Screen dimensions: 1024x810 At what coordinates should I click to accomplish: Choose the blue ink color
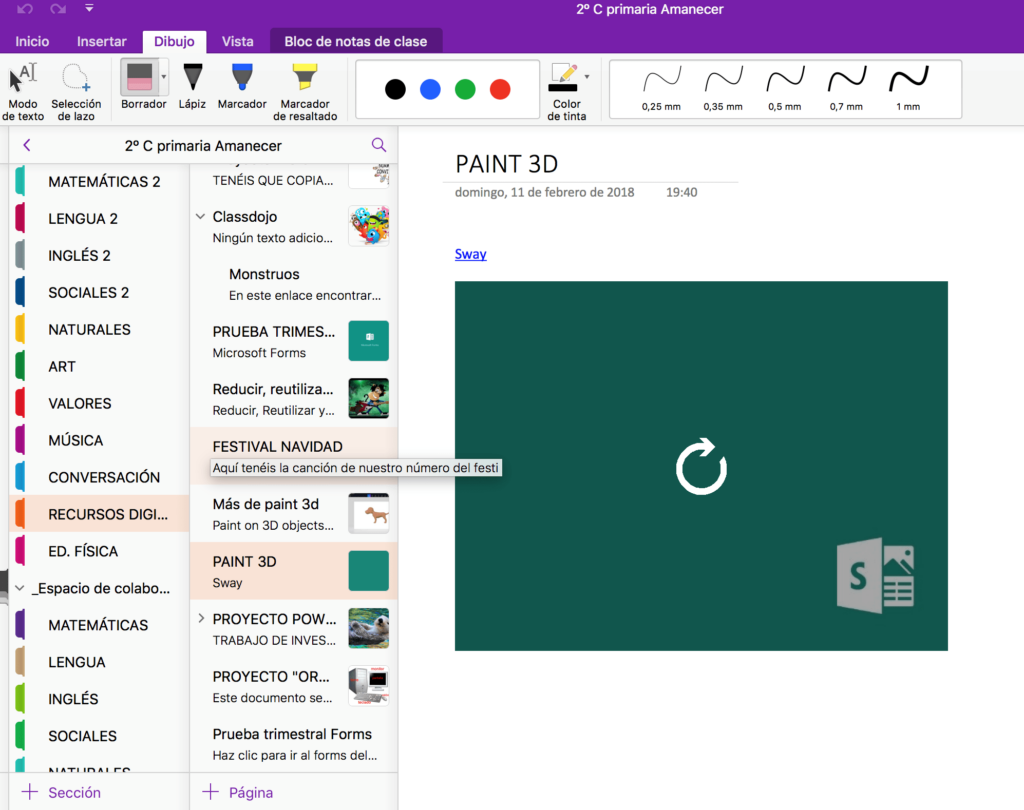(430, 89)
